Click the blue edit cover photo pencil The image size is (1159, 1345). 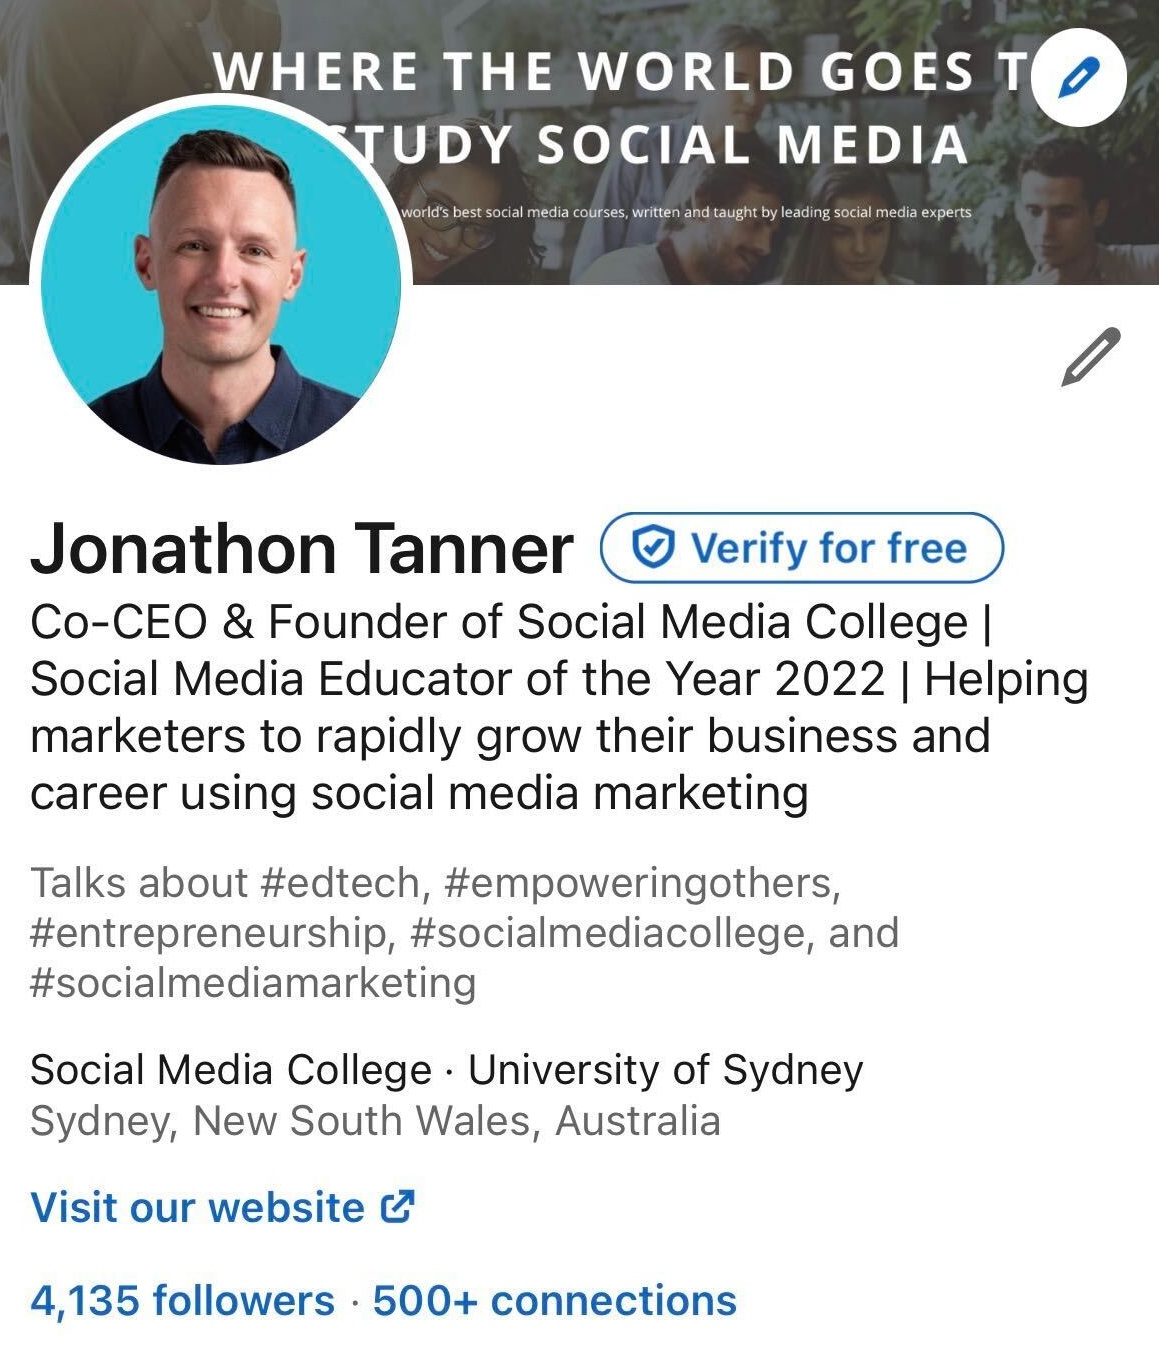click(1078, 78)
